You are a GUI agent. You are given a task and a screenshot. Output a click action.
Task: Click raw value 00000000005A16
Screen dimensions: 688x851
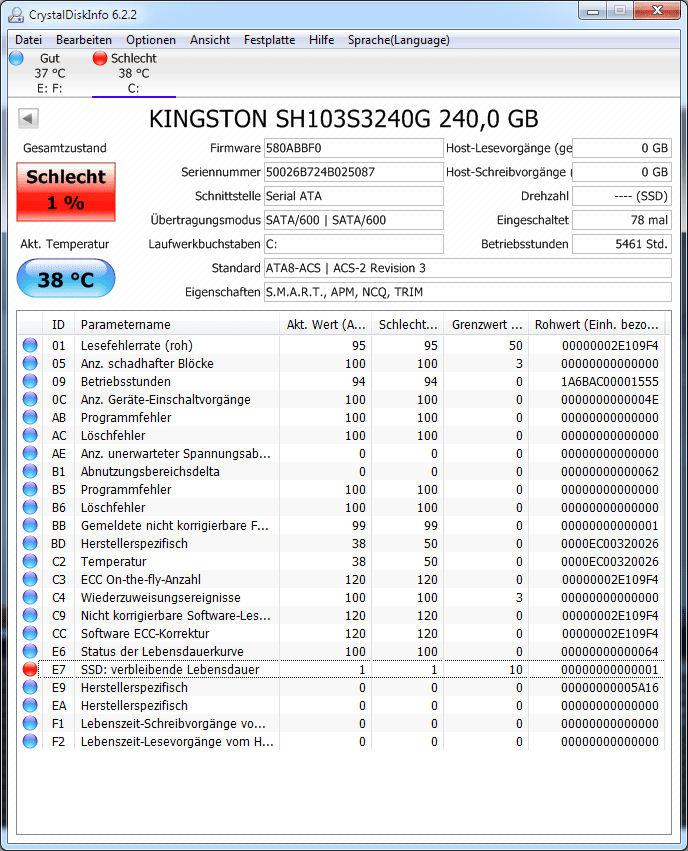coord(609,688)
